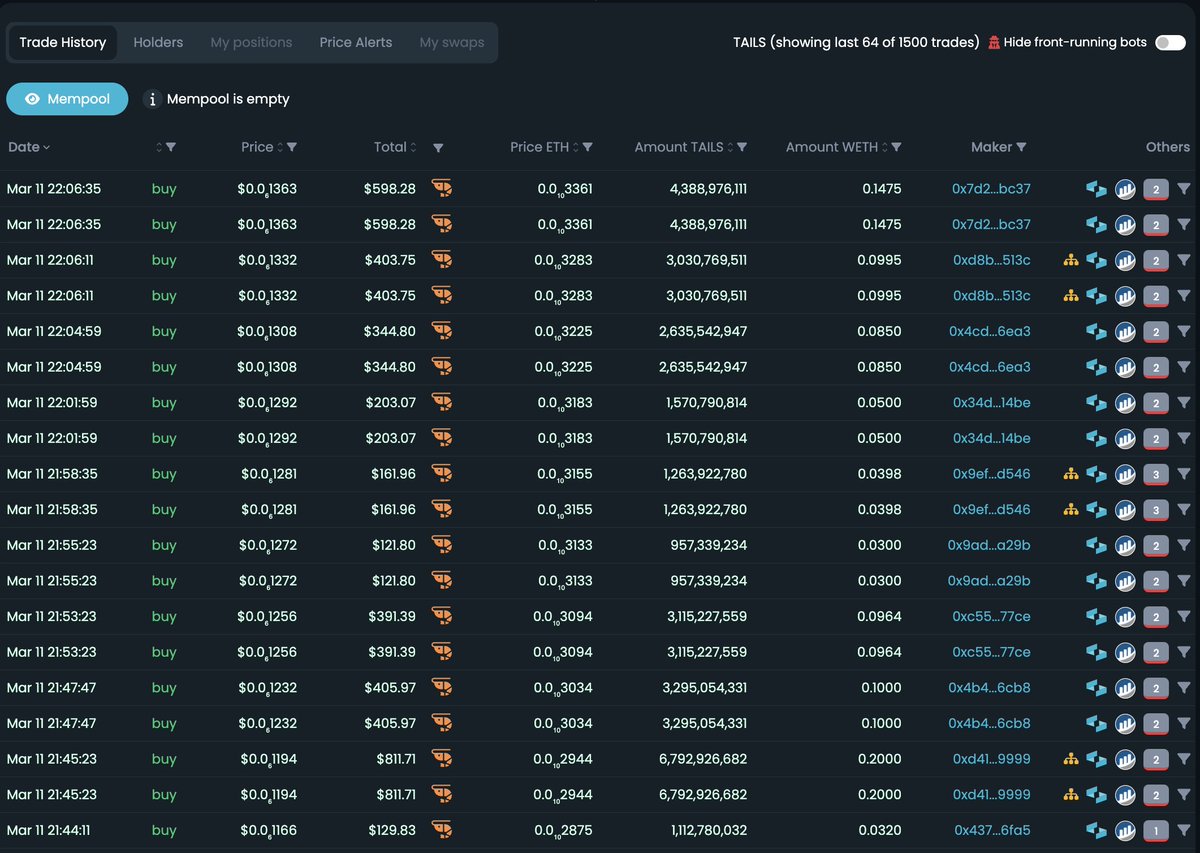The height and width of the screenshot is (853, 1200).
Task: Open the My positions tab
Action: tap(251, 43)
